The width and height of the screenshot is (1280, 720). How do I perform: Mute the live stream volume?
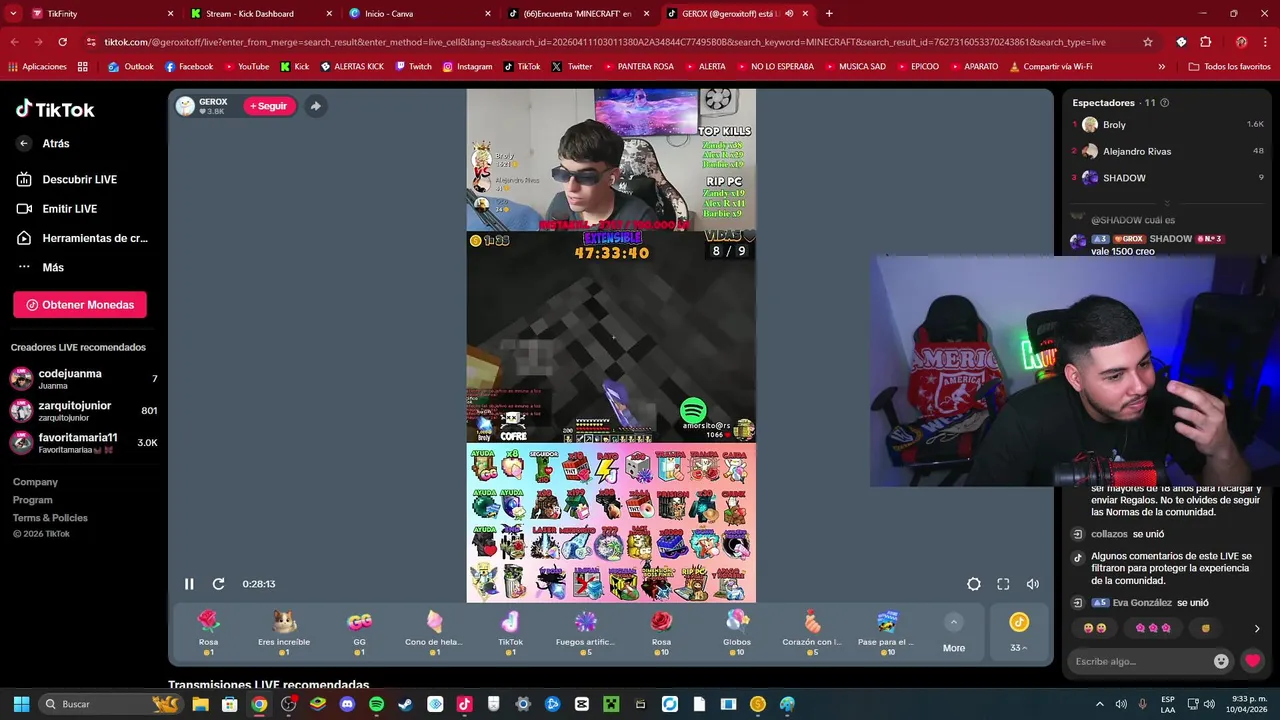tap(1033, 584)
